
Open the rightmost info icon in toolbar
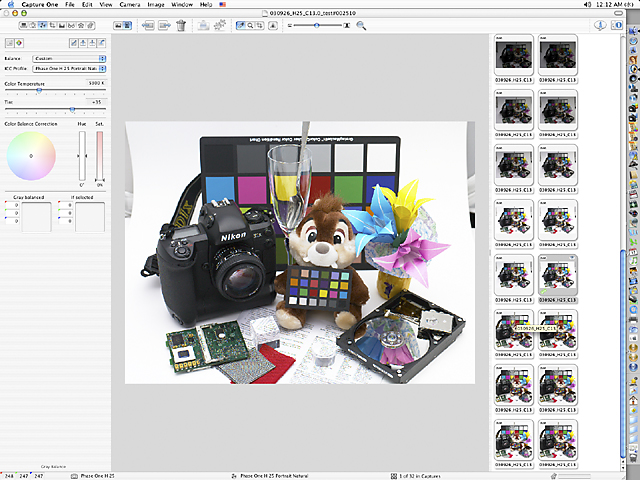point(617,25)
